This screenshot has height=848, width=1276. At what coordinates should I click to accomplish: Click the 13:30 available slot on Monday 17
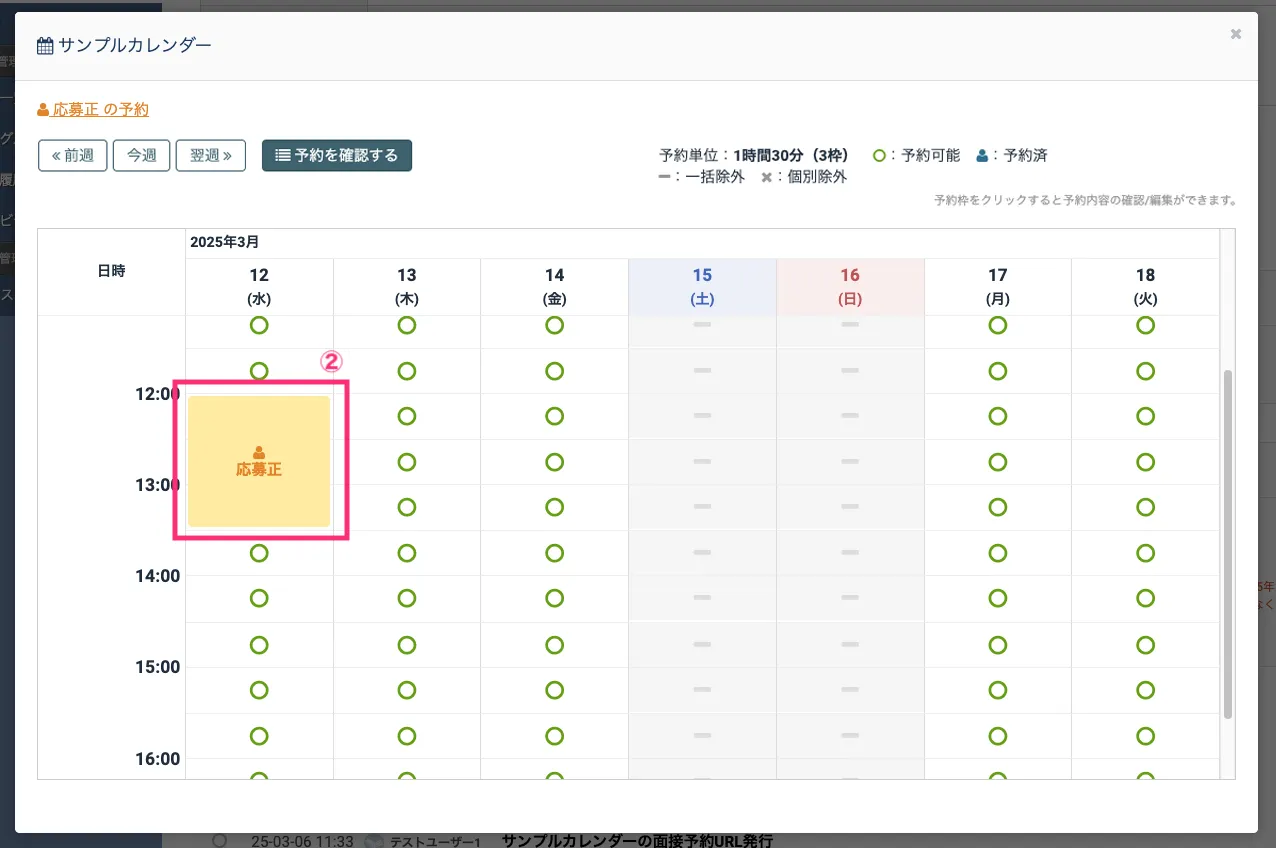click(x=997, y=553)
